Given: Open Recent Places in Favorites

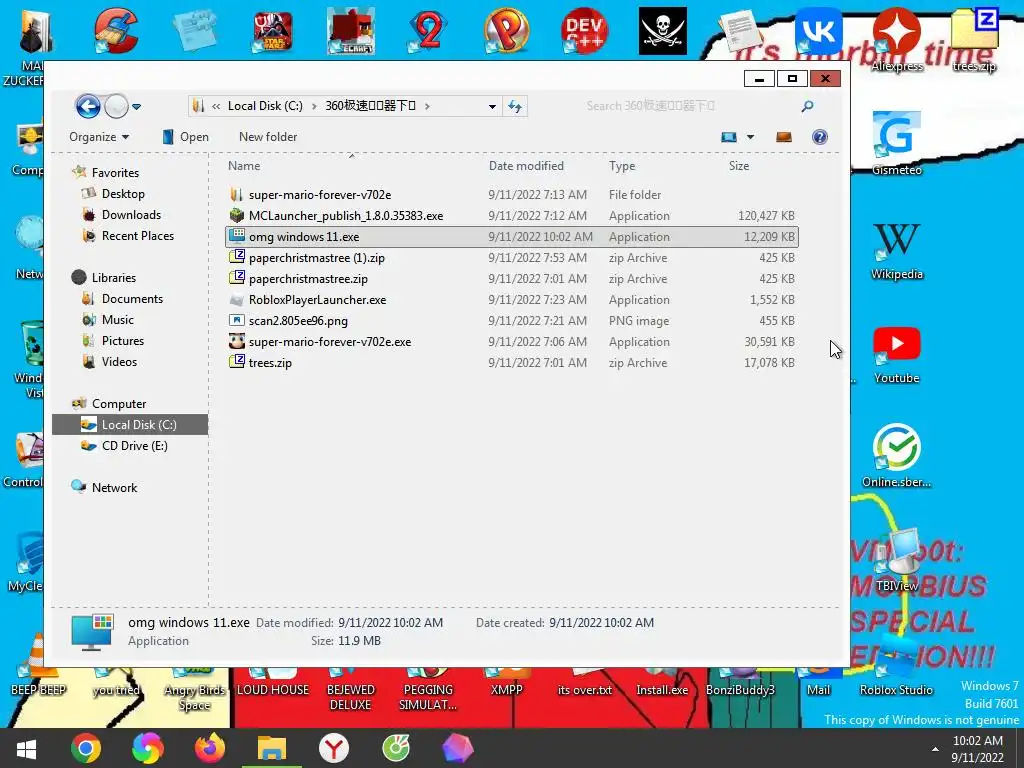Looking at the screenshot, I should coord(137,235).
